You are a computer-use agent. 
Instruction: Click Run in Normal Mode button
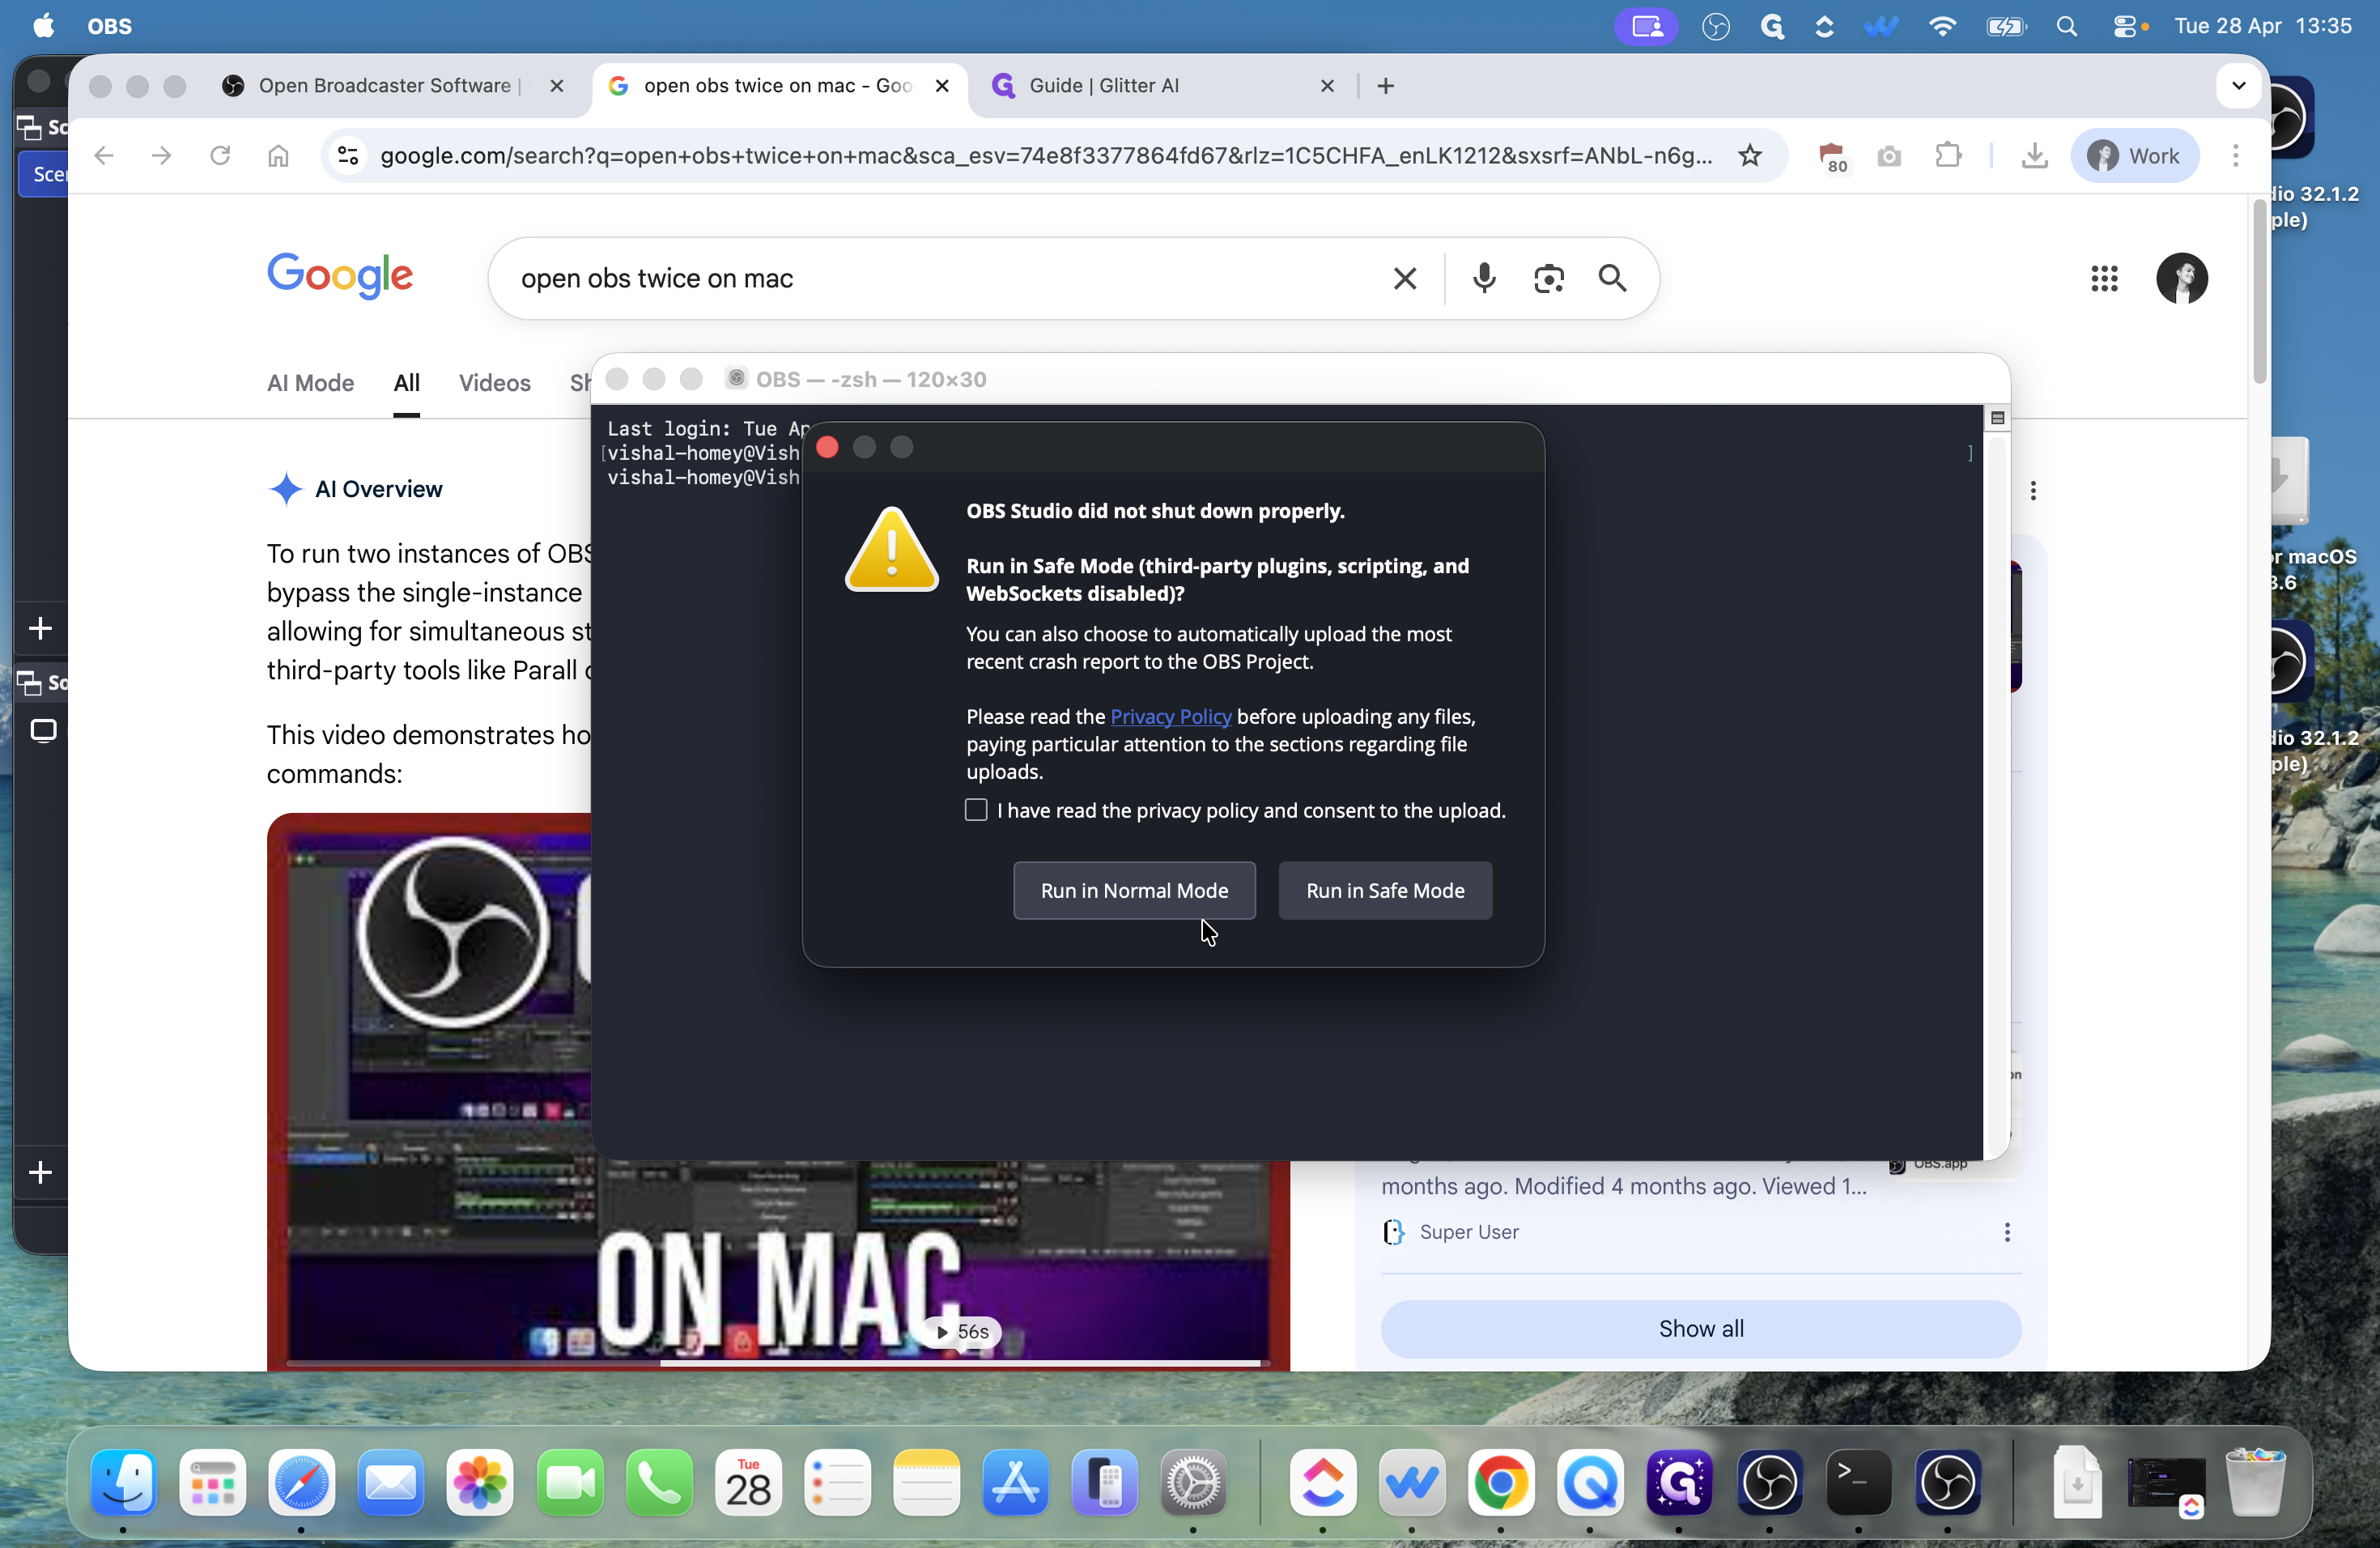click(1134, 890)
